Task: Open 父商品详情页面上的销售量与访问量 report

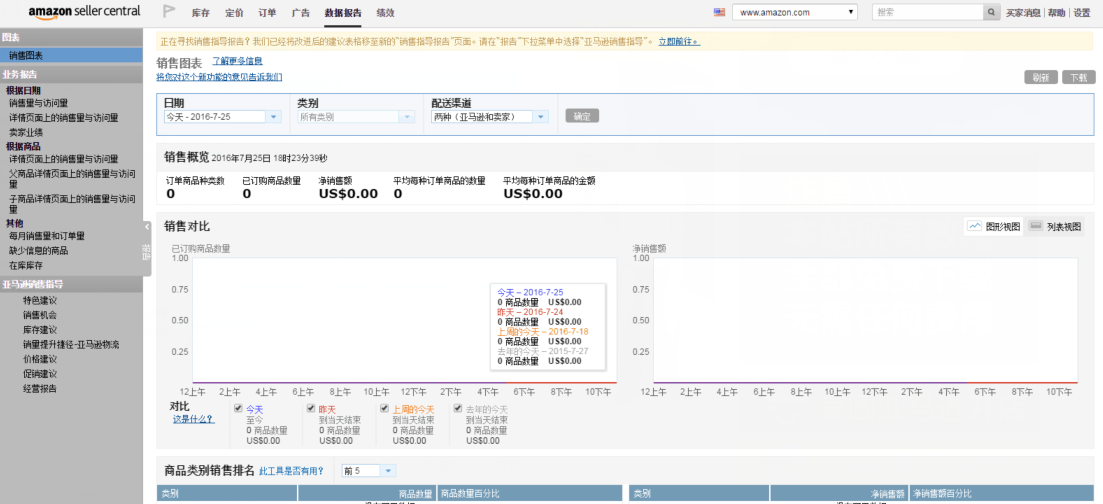Action: pyautogui.click(x=72, y=178)
